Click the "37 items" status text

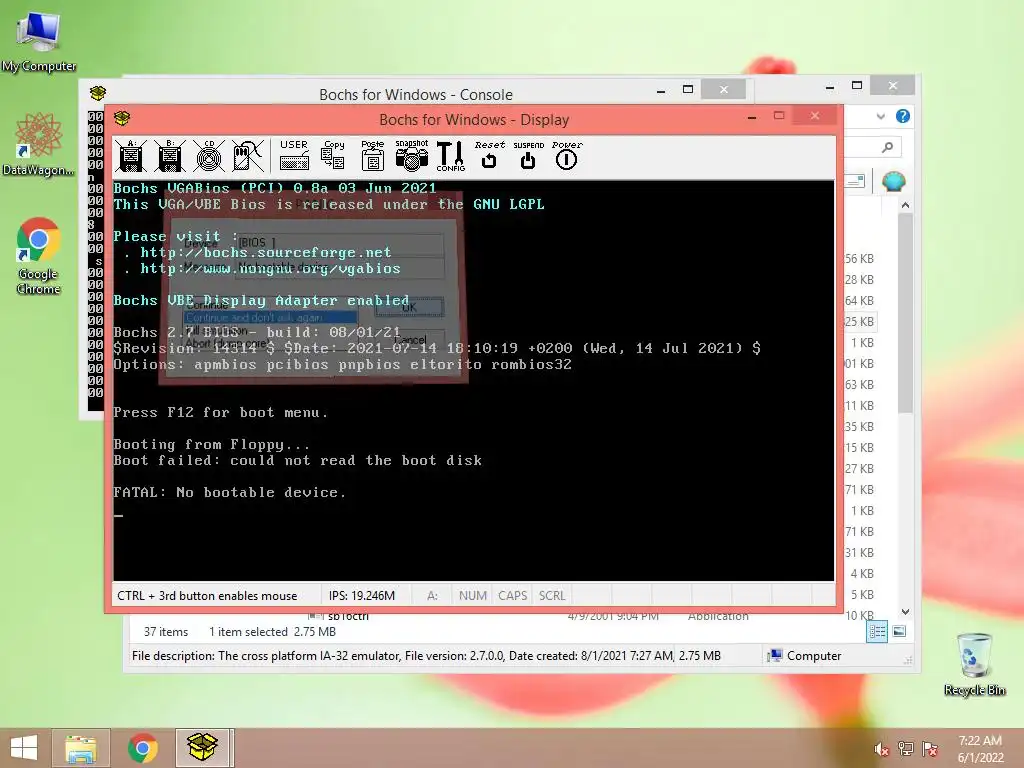pos(166,632)
